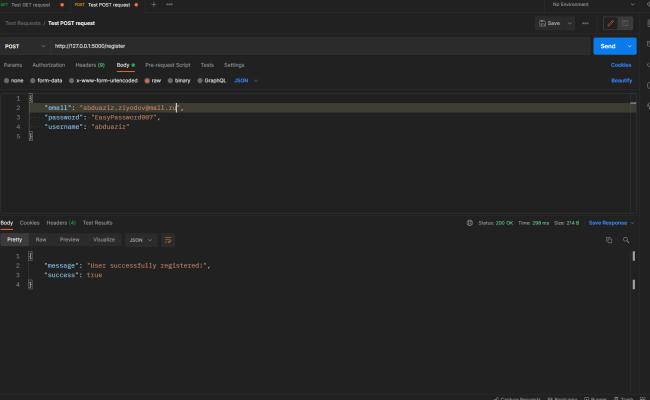Open the Tests tab

point(207,65)
